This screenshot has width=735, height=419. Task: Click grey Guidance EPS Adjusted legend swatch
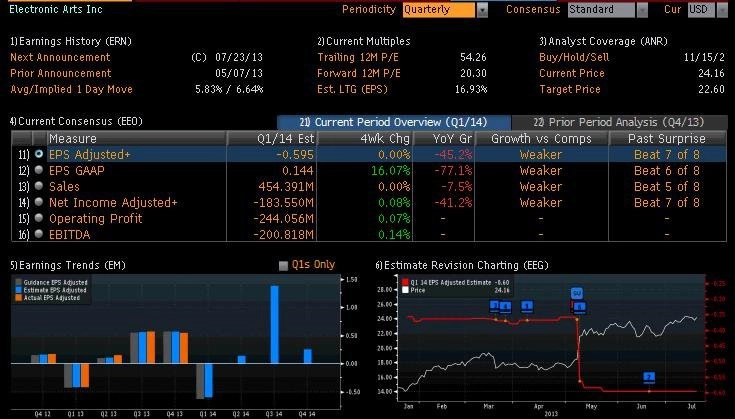click(x=18, y=283)
